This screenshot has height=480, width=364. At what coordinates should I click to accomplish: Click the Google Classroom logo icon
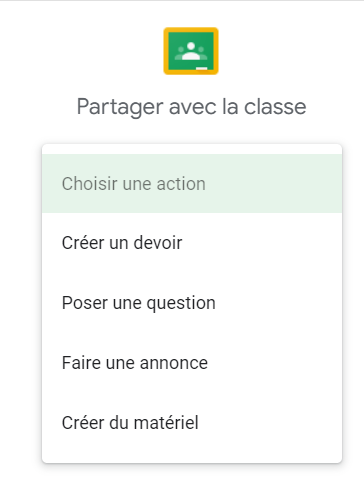click(191, 51)
